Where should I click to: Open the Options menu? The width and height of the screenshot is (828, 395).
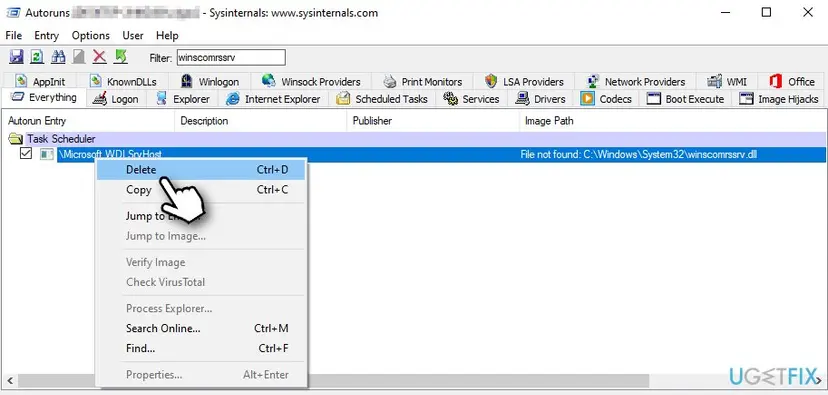91,35
